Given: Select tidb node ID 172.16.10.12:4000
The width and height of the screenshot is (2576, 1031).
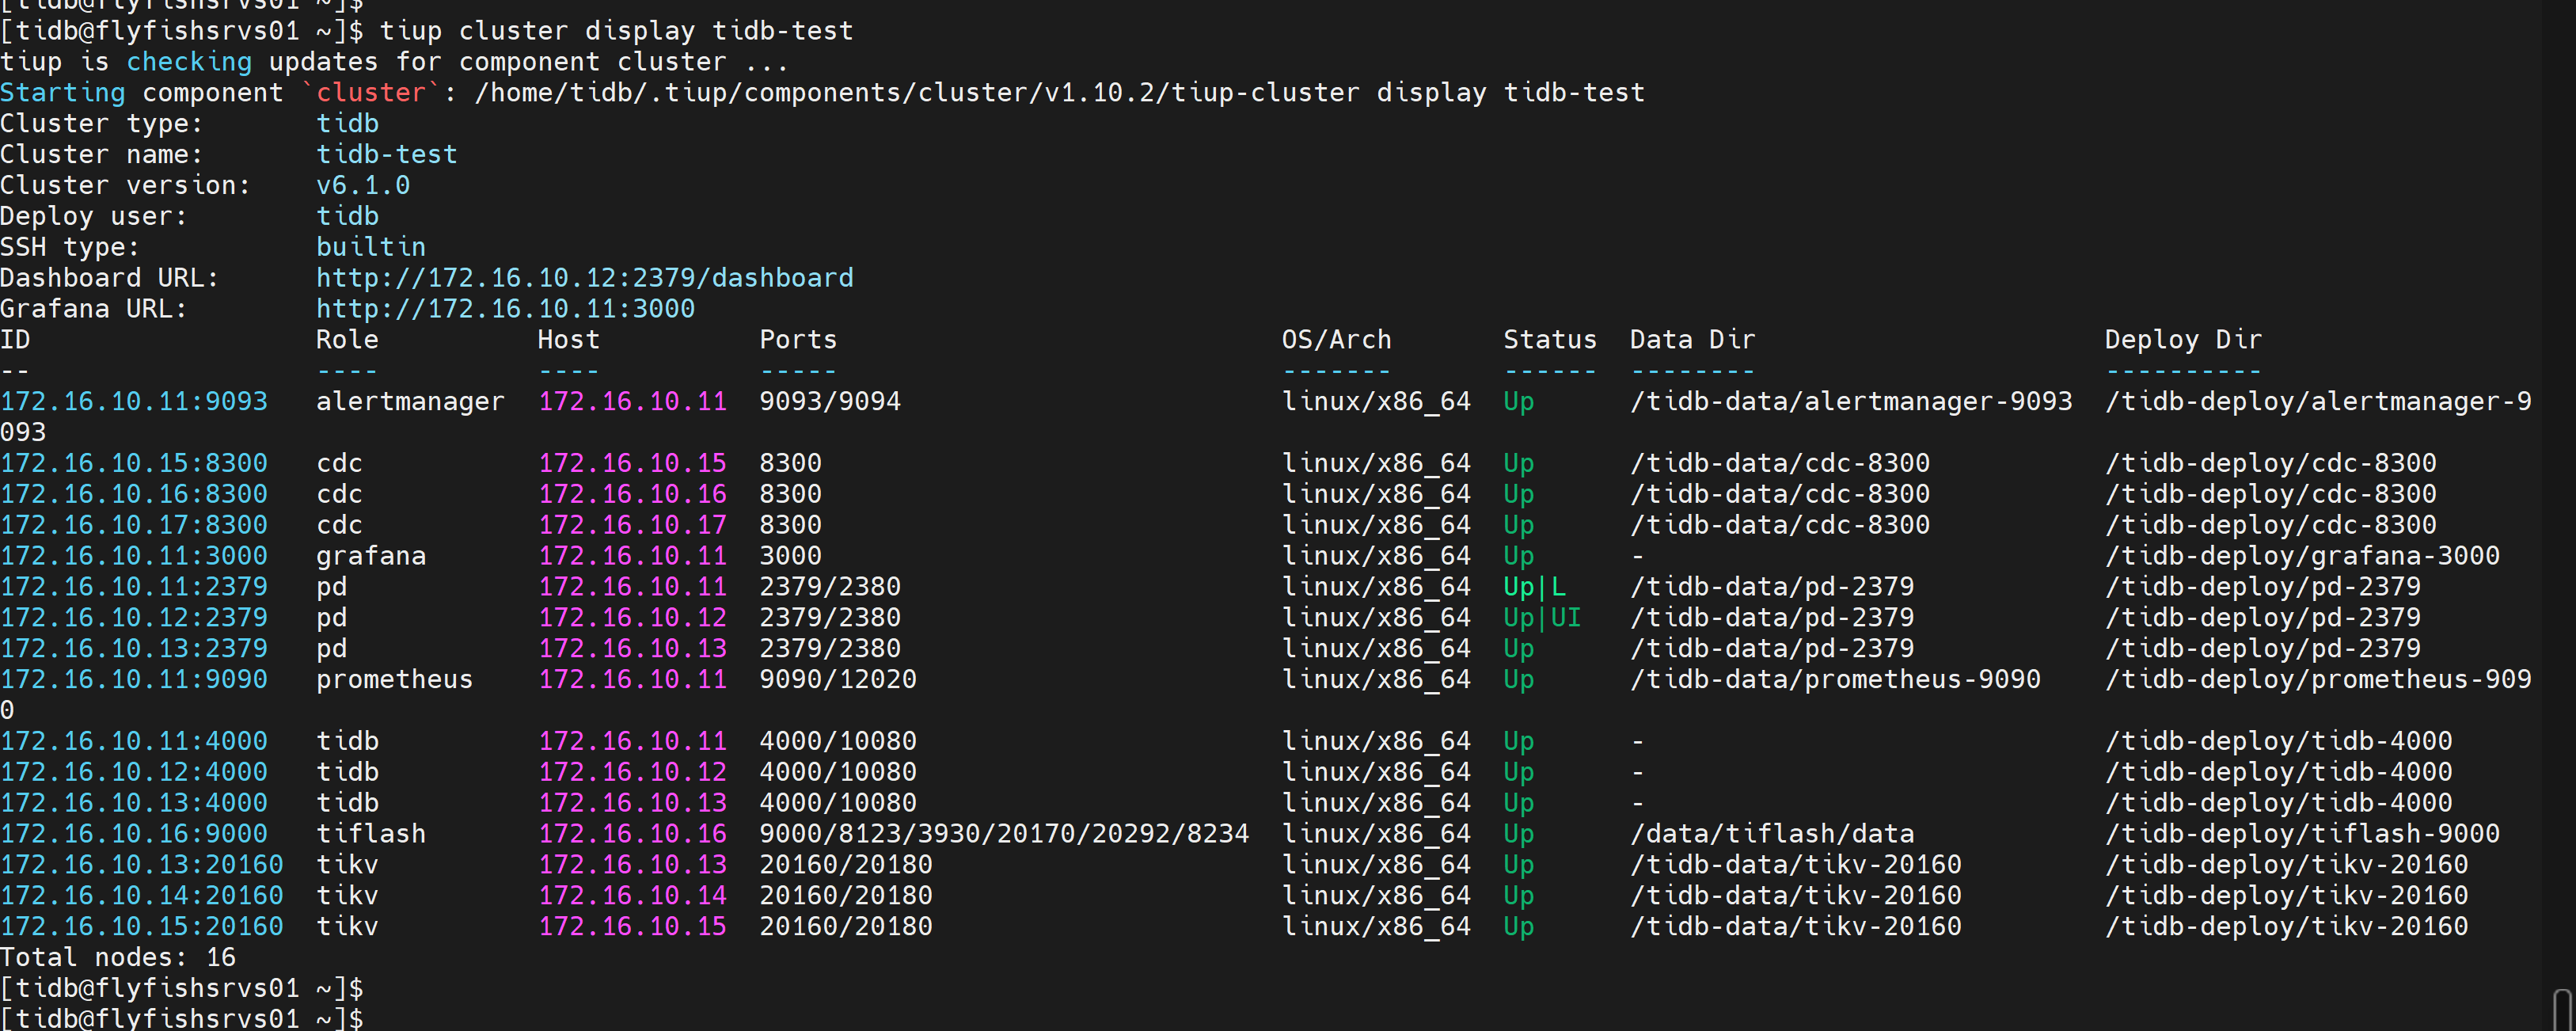Looking at the screenshot, I should click(134, 772).
